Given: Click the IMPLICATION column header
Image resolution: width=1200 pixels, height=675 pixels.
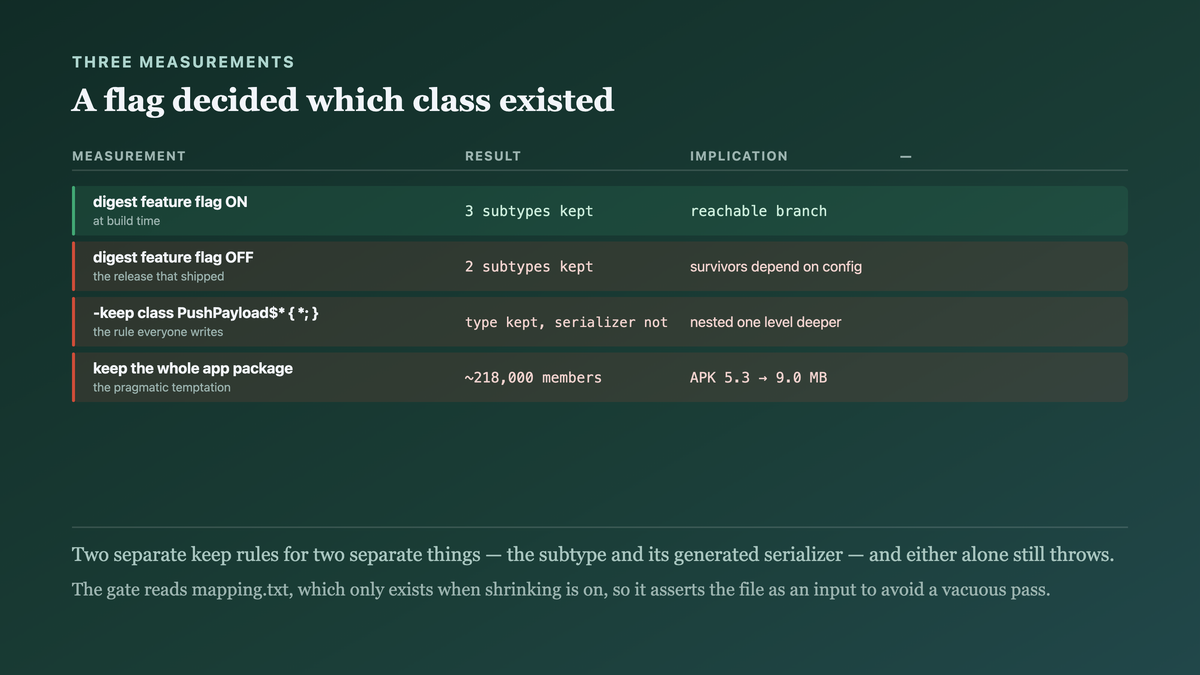Looking at the screenshot, I should pyautogui.click(x=739, y=156).
